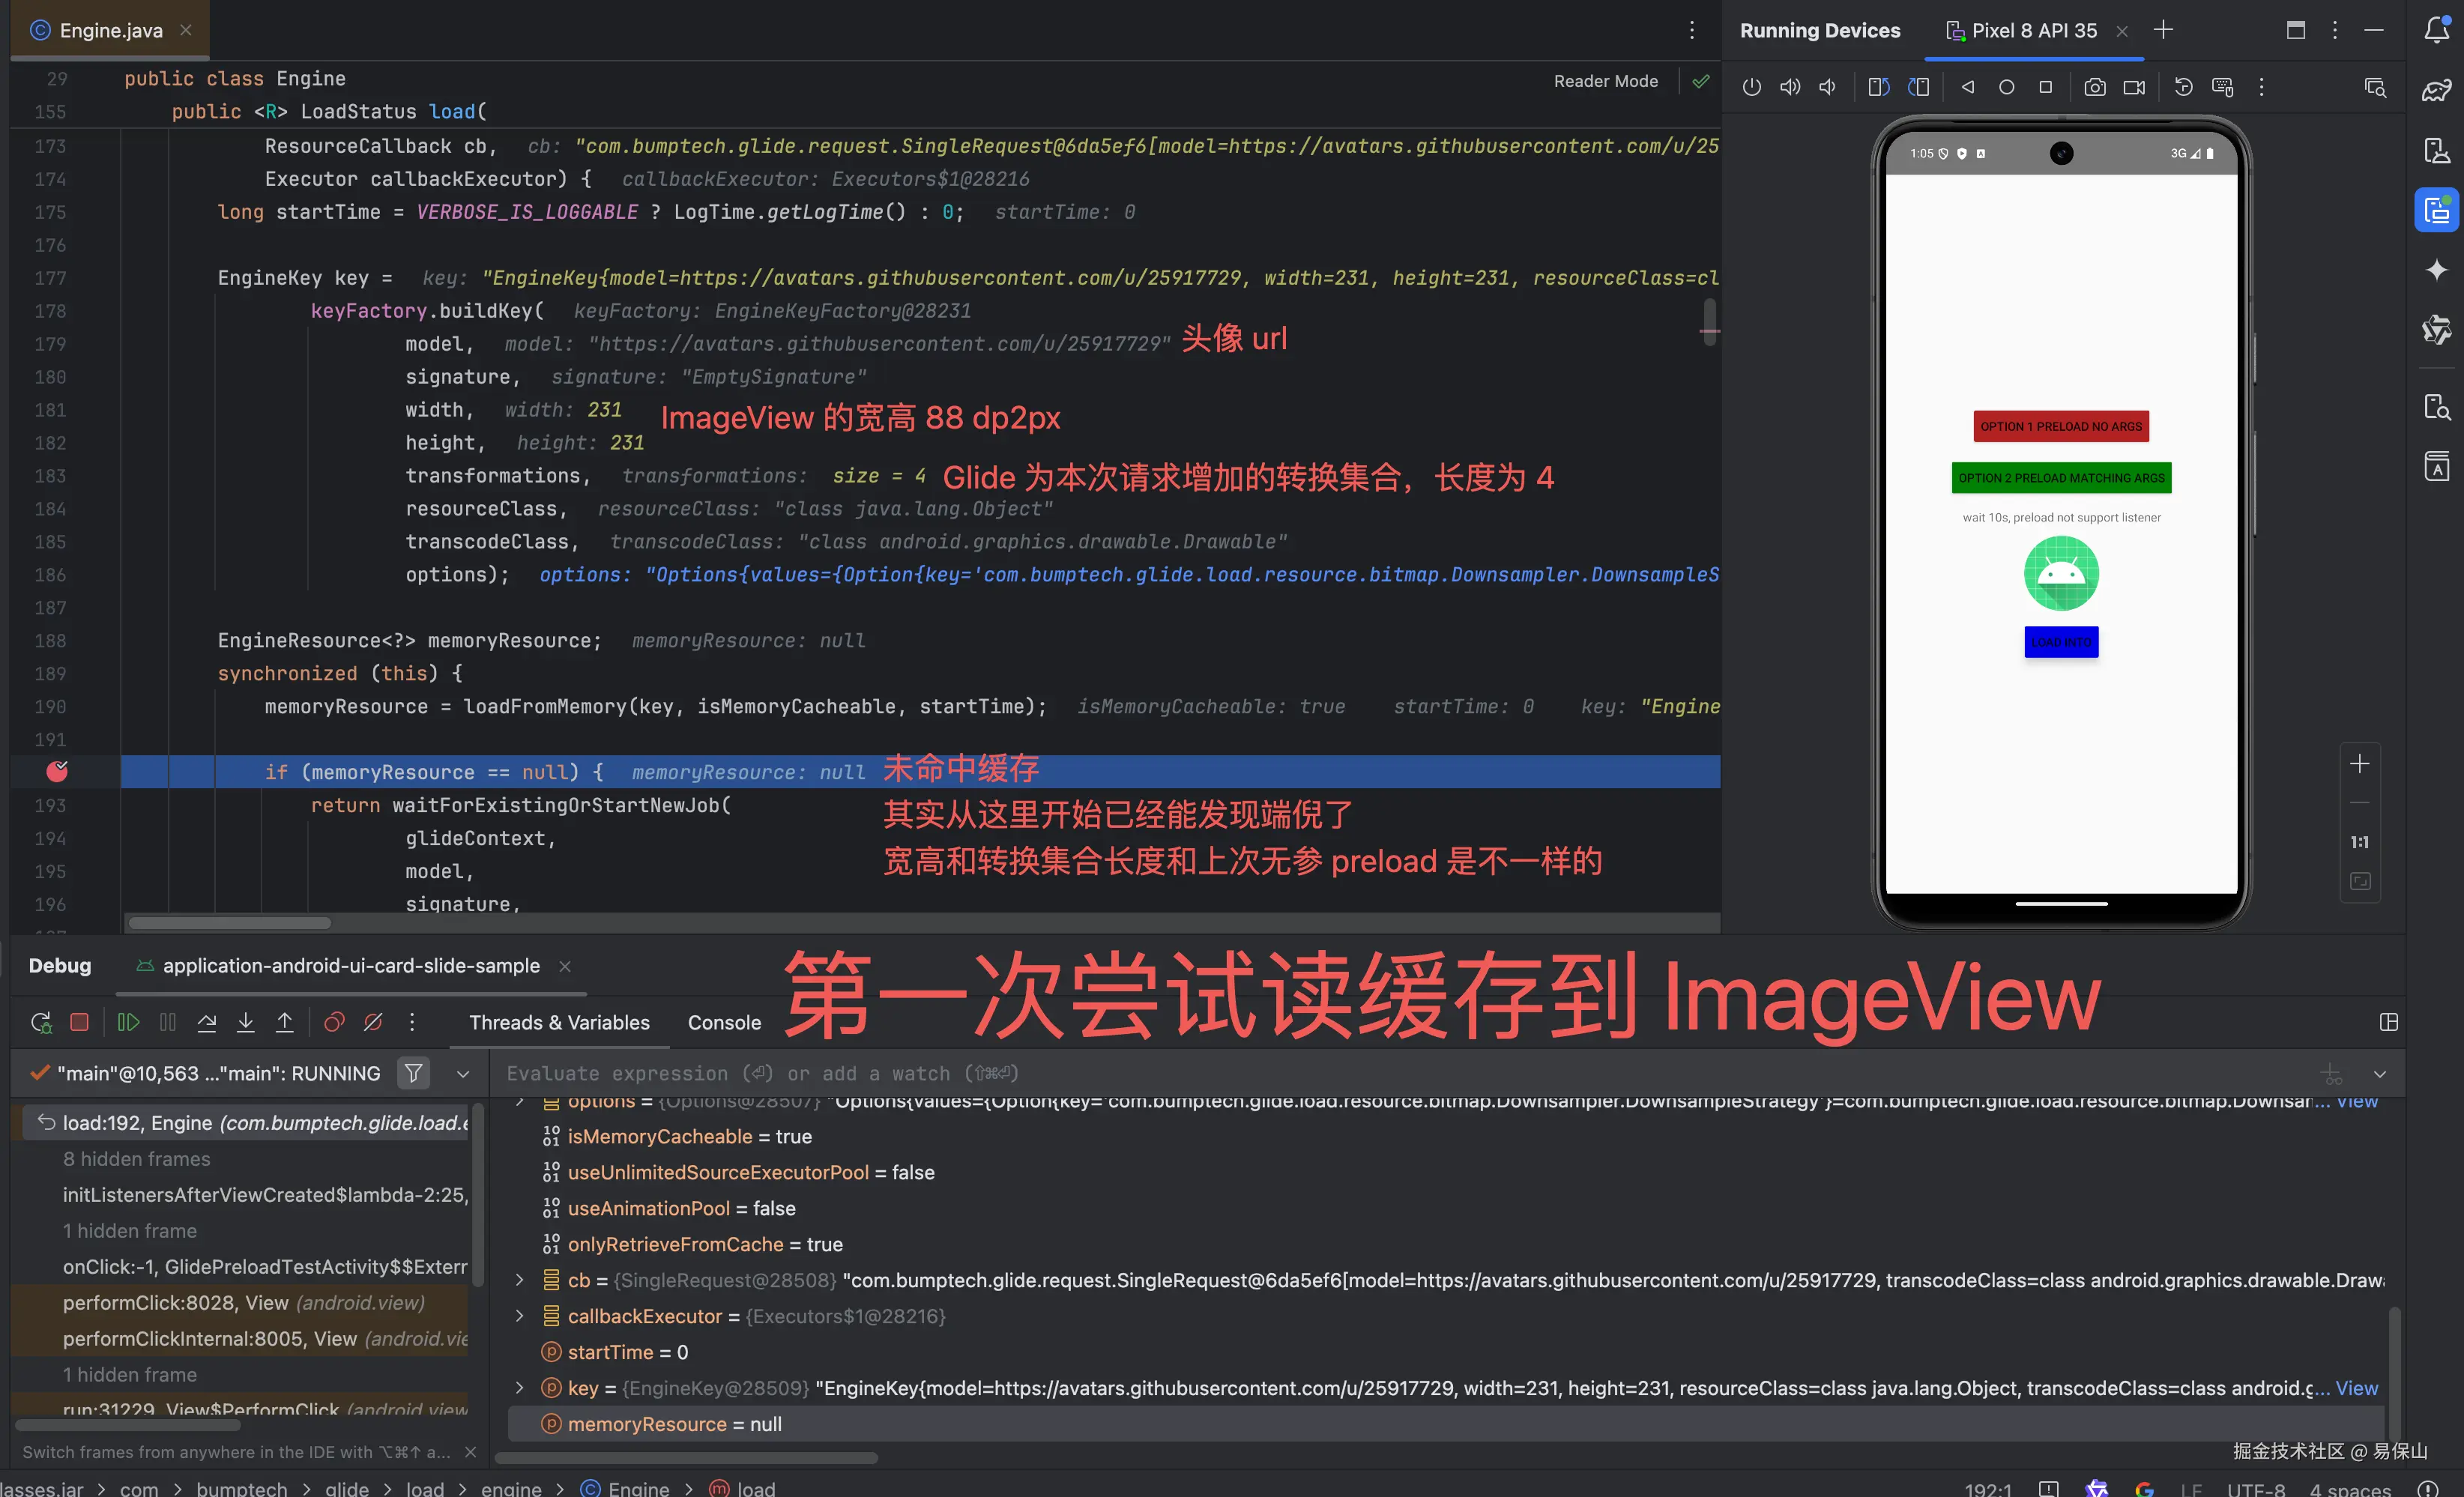This screenshot has width=2464, height=1497.
Task: Open the Gradle panel via elephant icon
Action: pyautogui.click(x=2437, y=89)
